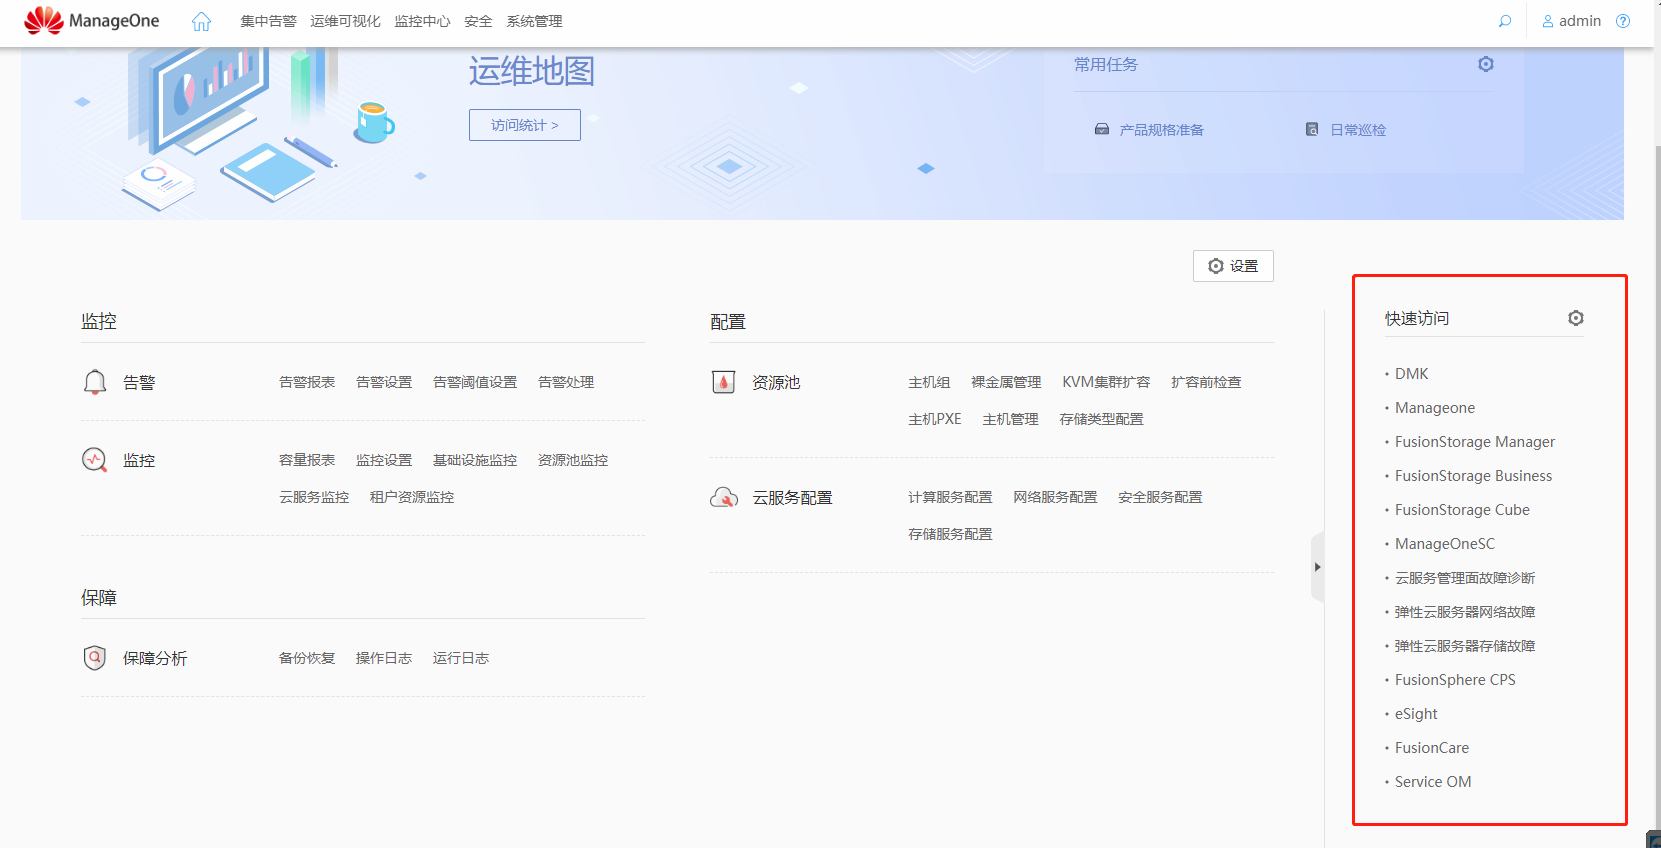
Task: Open the 运维可视化 menu
Action: 345,21
